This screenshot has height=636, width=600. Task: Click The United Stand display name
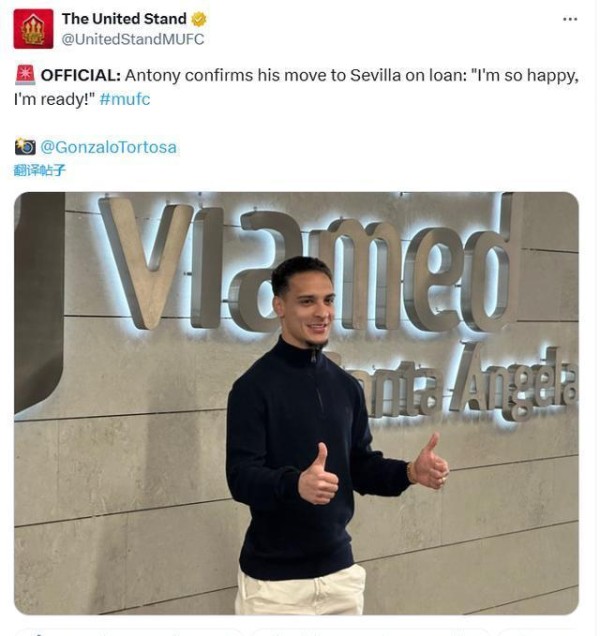[x=124, y=19]
